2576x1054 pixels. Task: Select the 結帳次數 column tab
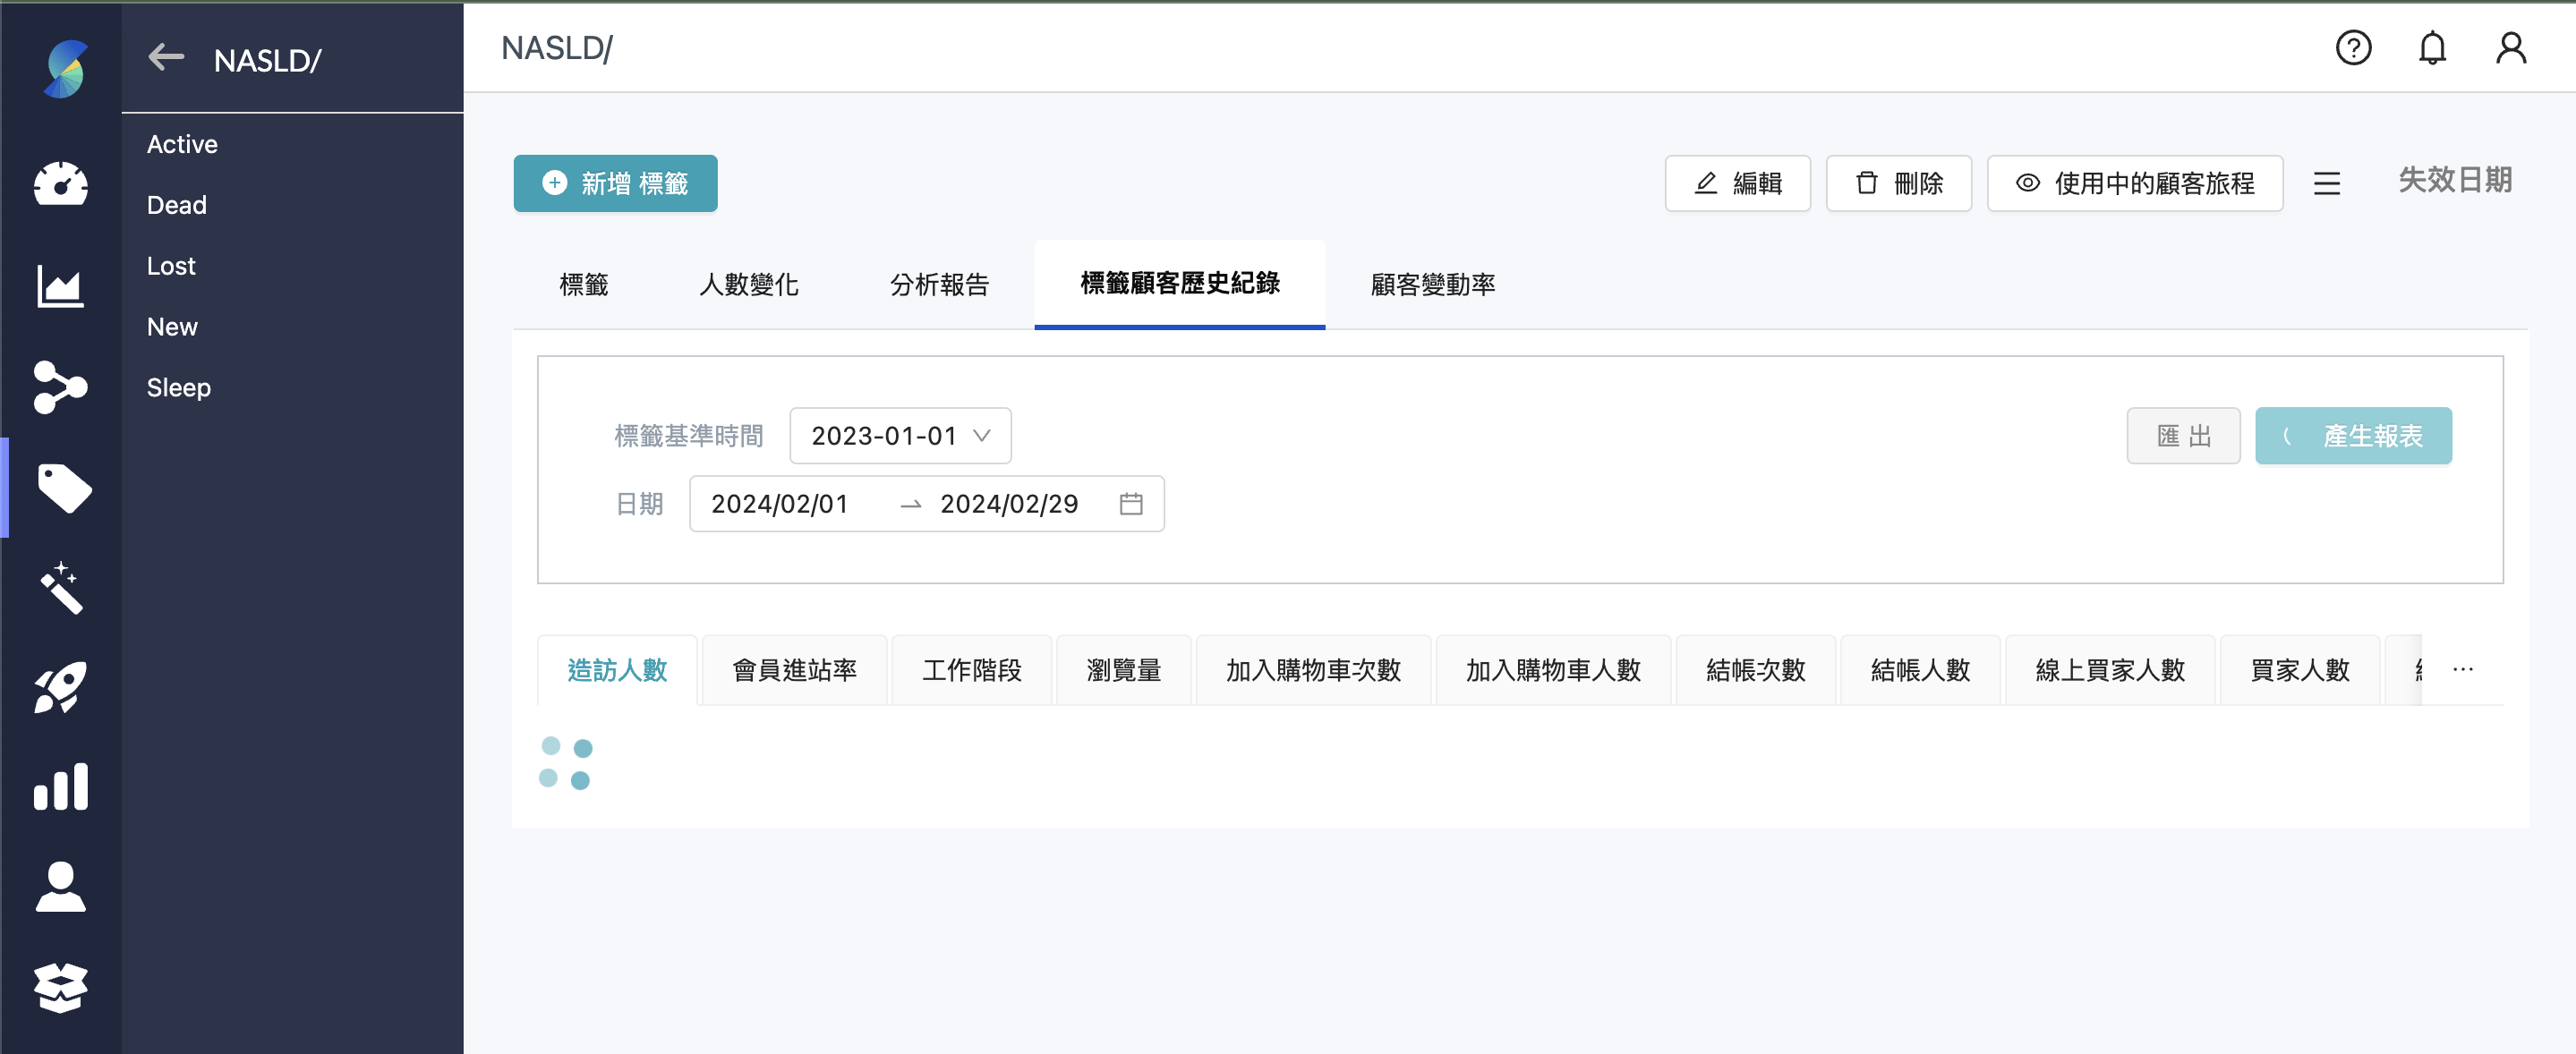1755,669
